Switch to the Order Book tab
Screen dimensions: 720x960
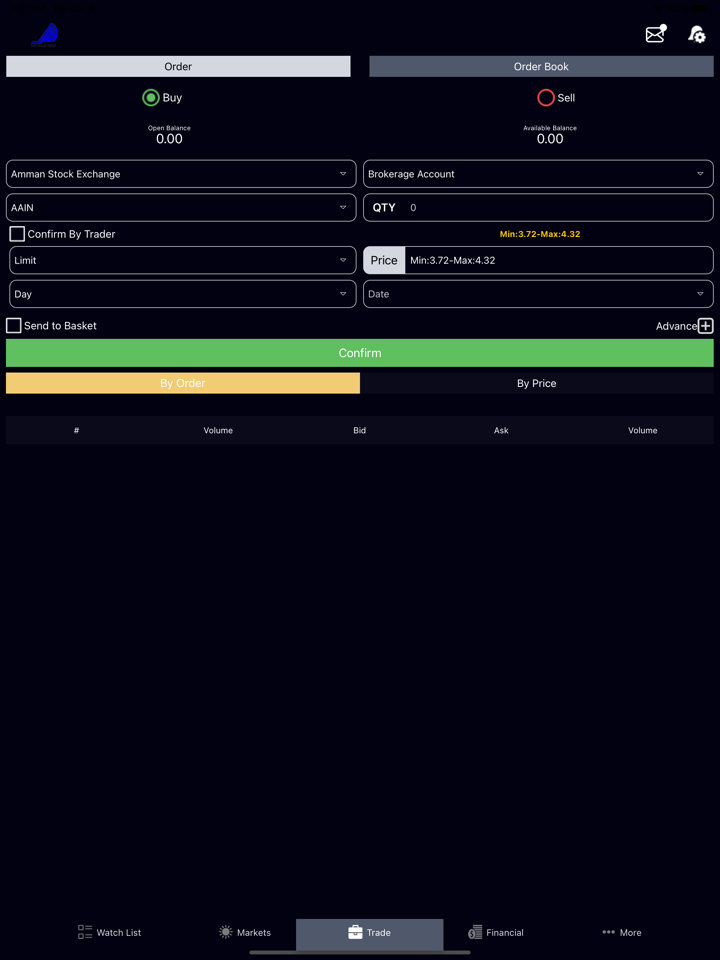tap(541, 67)
